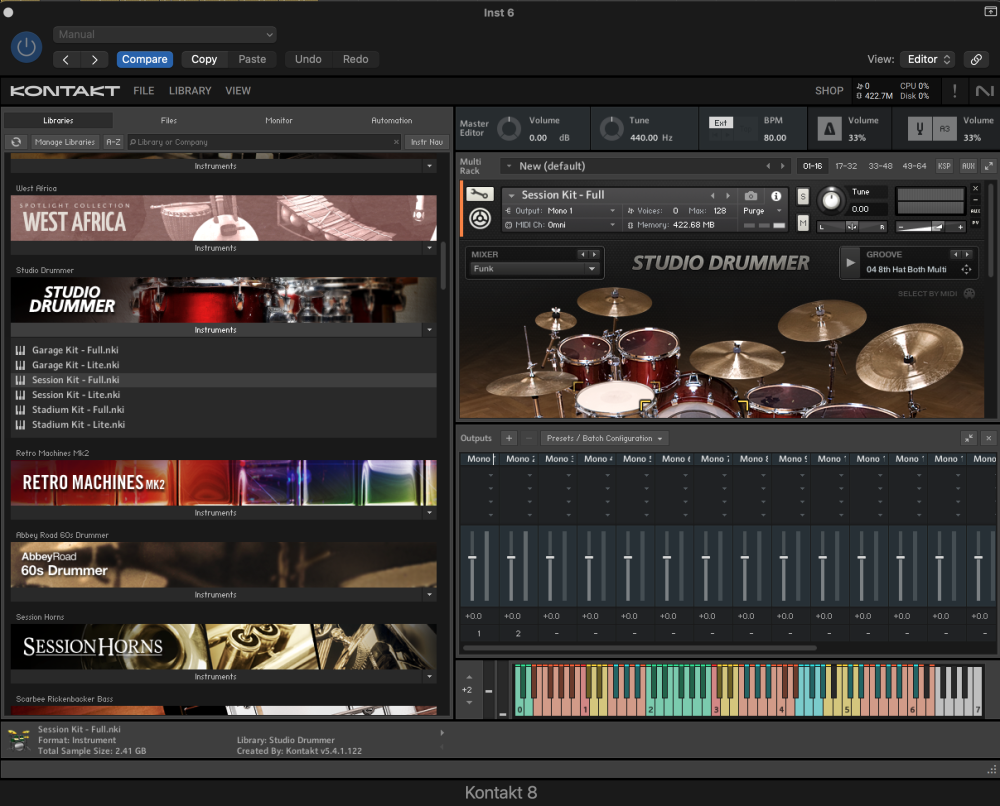Open the Kontakt FILE menu
The width and height of the screenshot is (1000, 806).
tap(143, 91)
